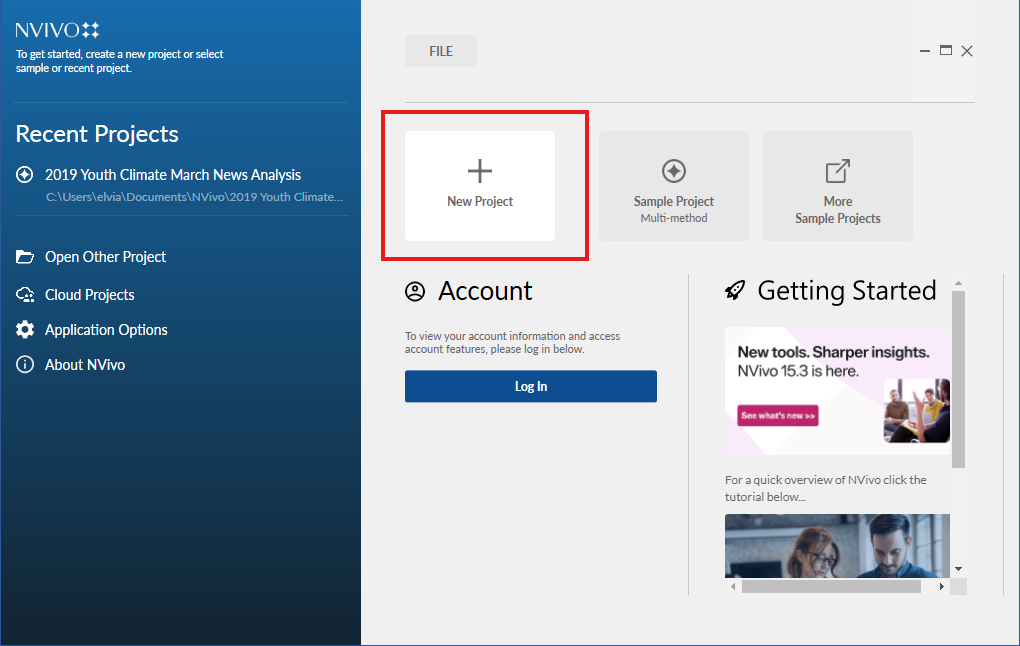Click the New Project plus icon
Screen dimensions: 1020x646
coord(480,171)
